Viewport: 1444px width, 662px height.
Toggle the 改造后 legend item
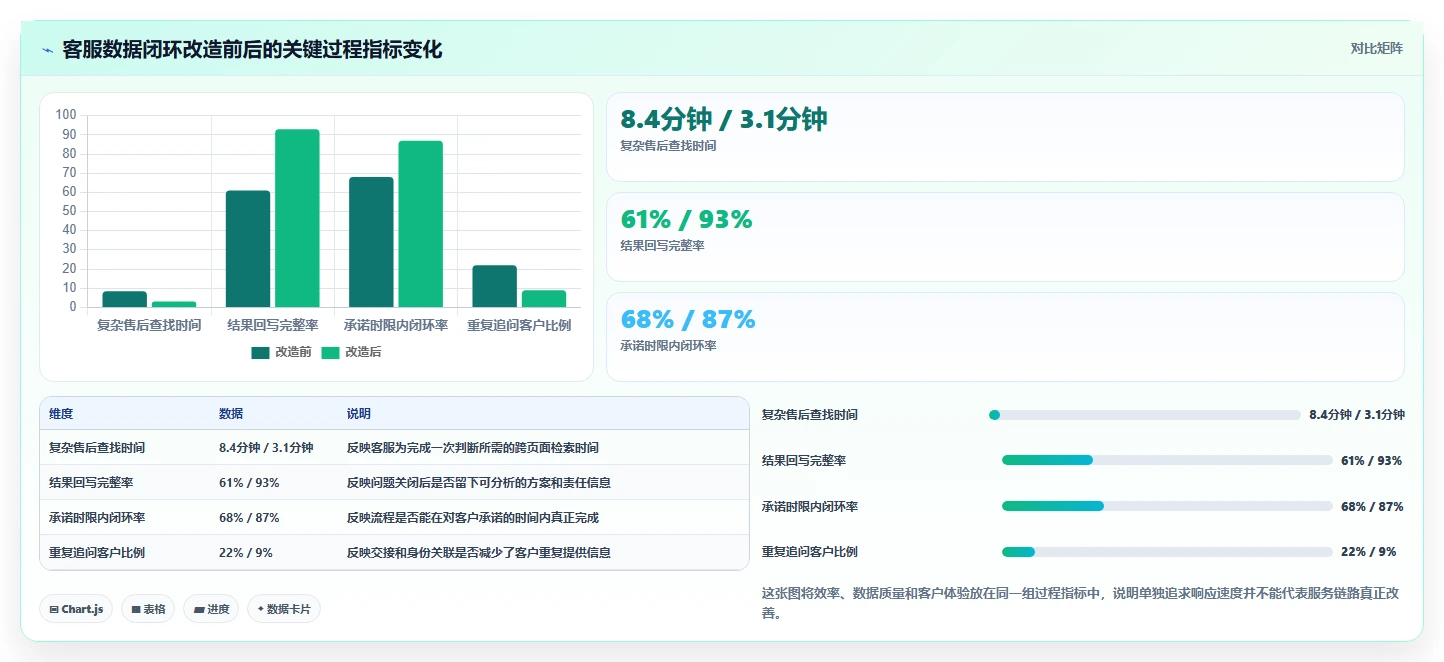pyautogui.click(x=351, y=352)
